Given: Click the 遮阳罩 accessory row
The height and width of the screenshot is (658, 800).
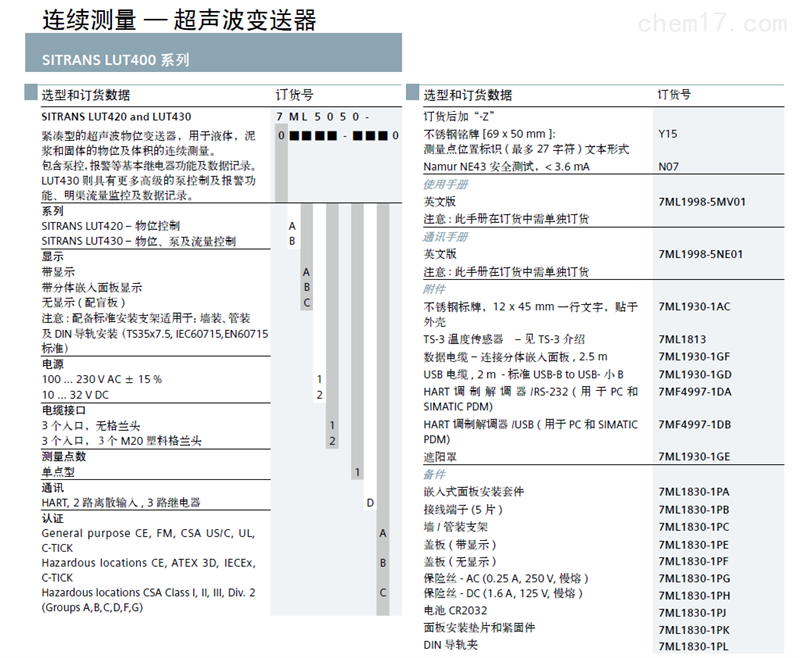Looking at the screenshot, I should click(x=440, y=457).
